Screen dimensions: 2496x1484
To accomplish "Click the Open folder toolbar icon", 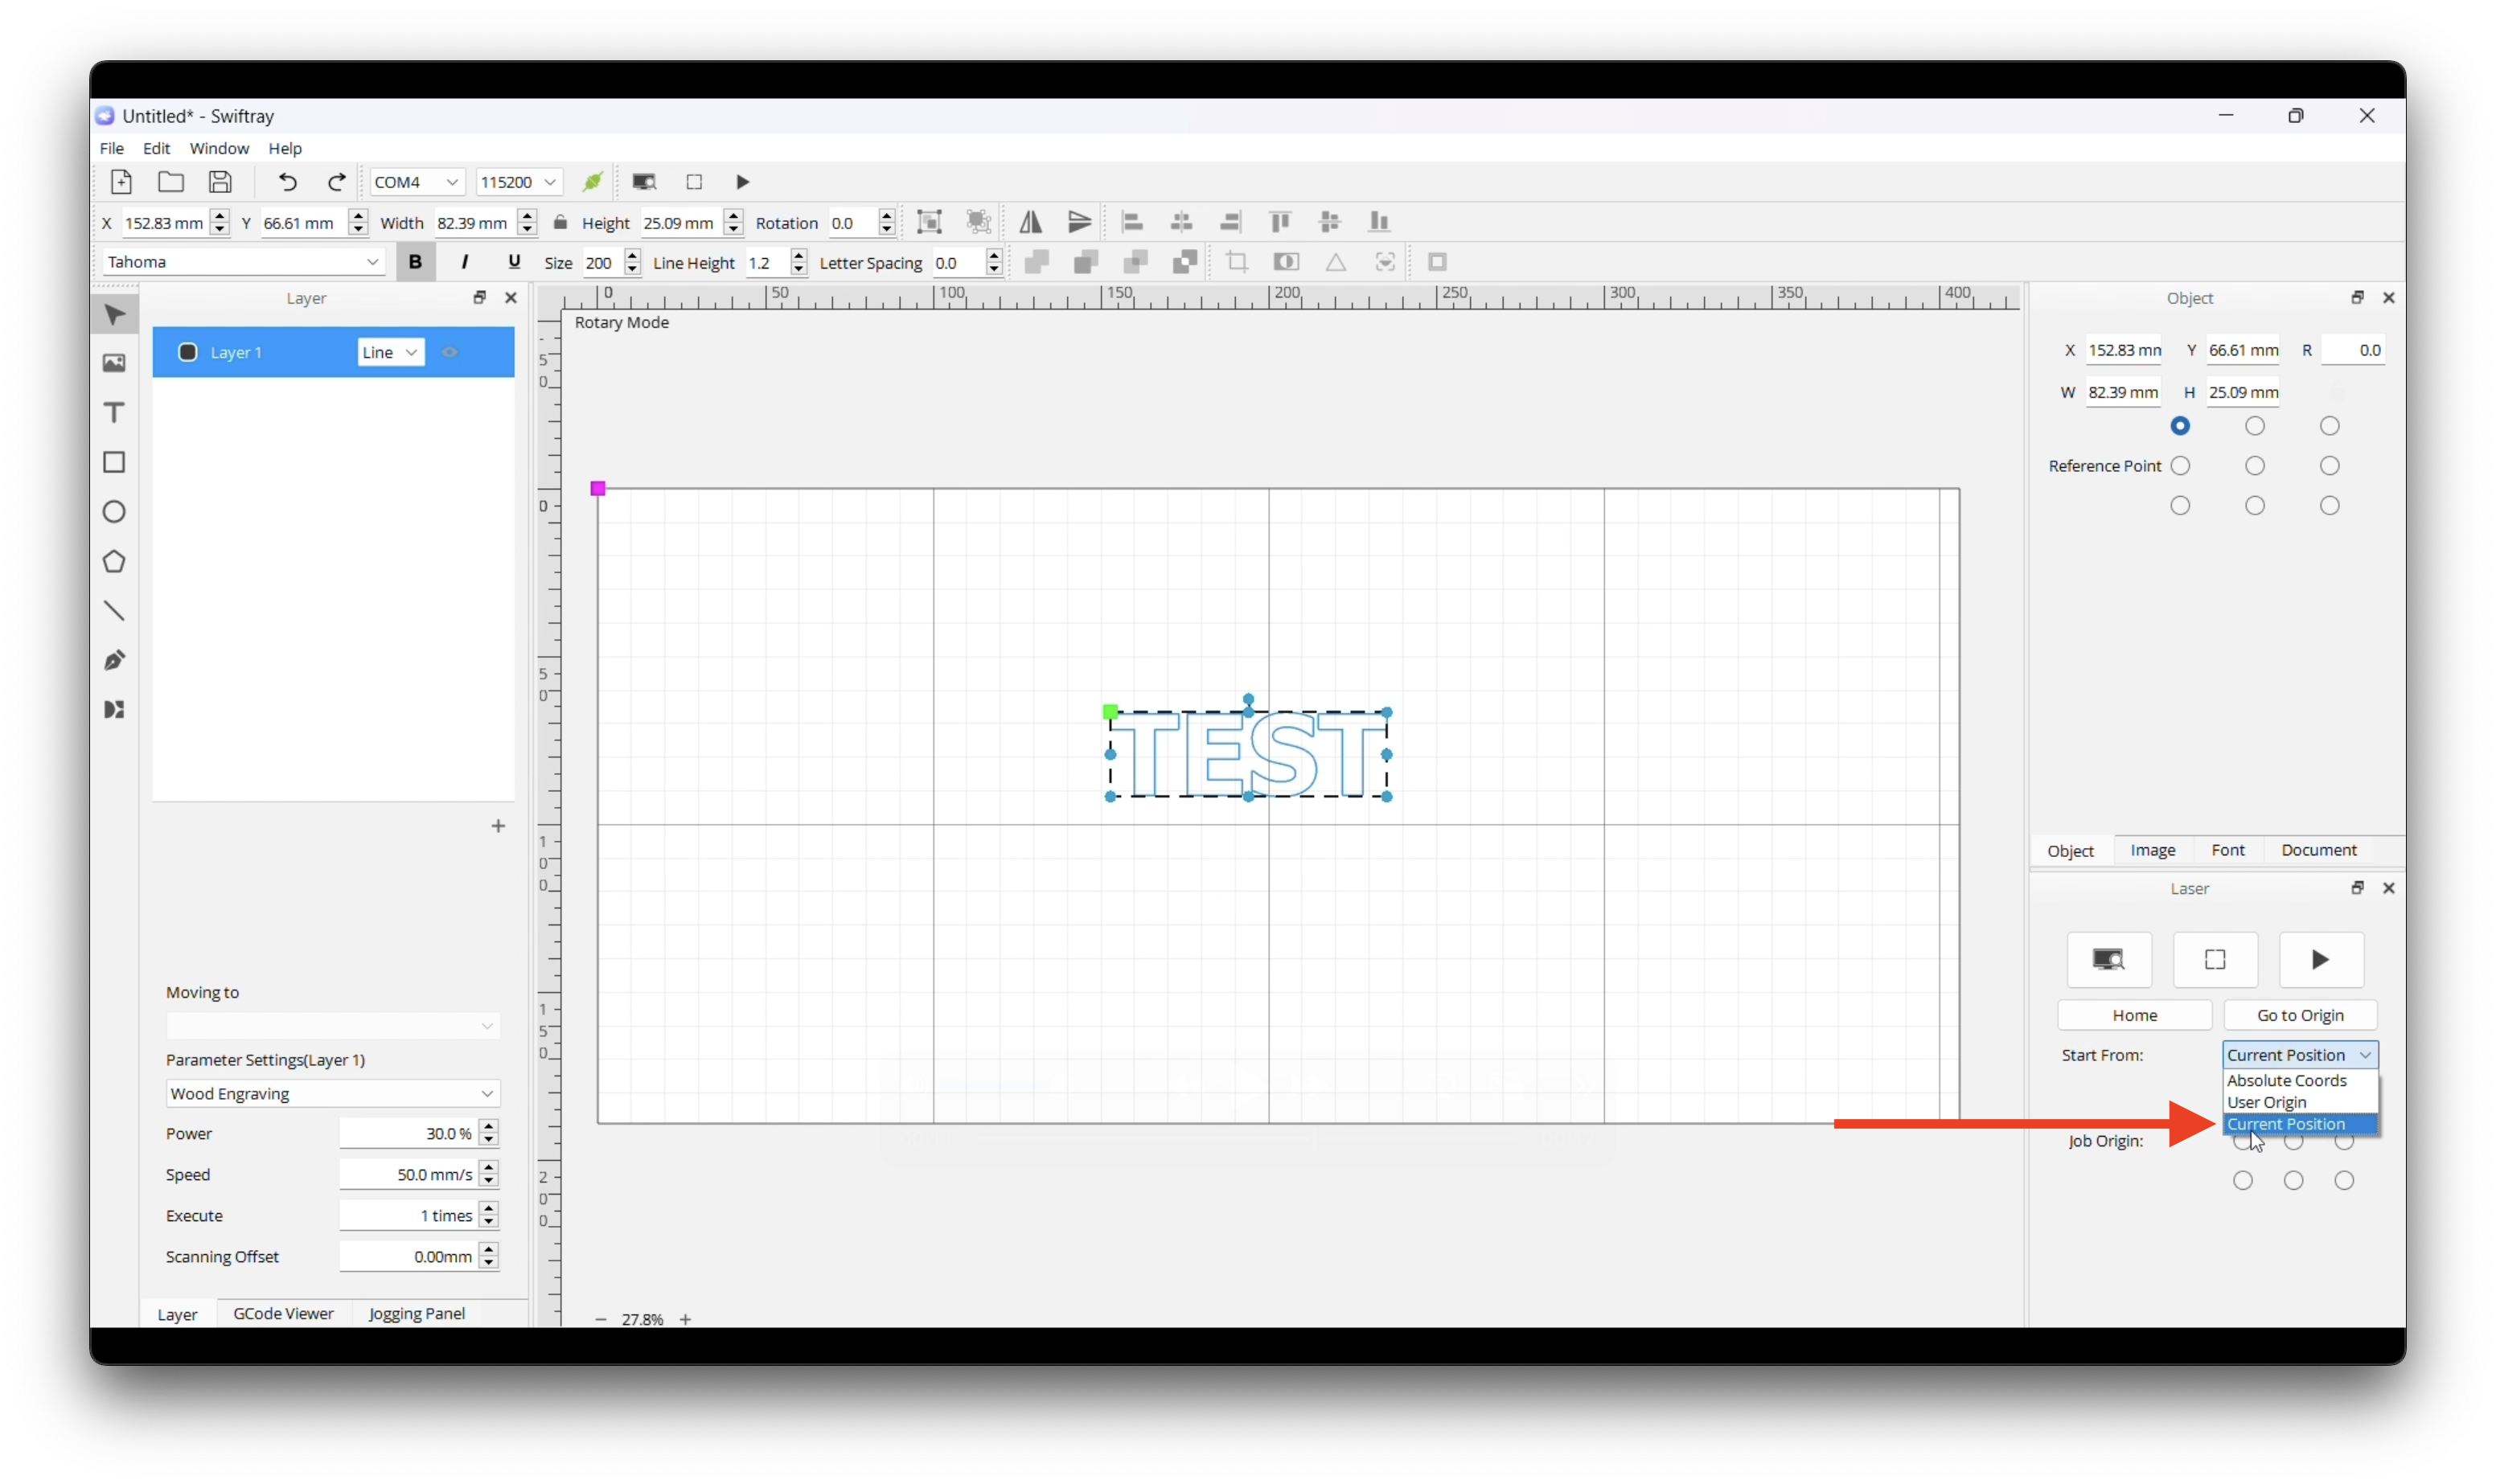I will coord(171,182).
